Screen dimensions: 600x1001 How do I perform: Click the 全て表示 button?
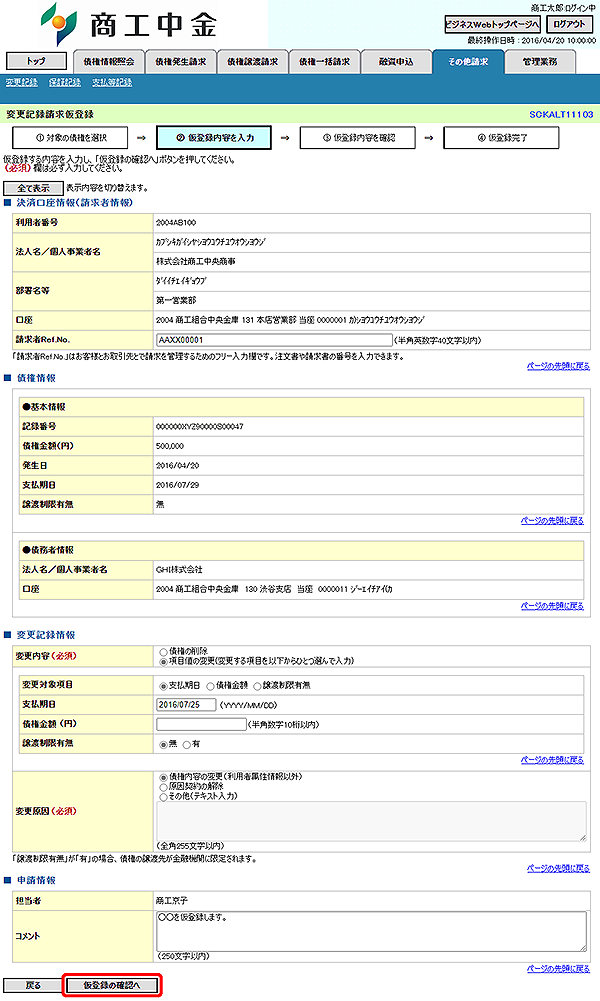coord(33,188)
